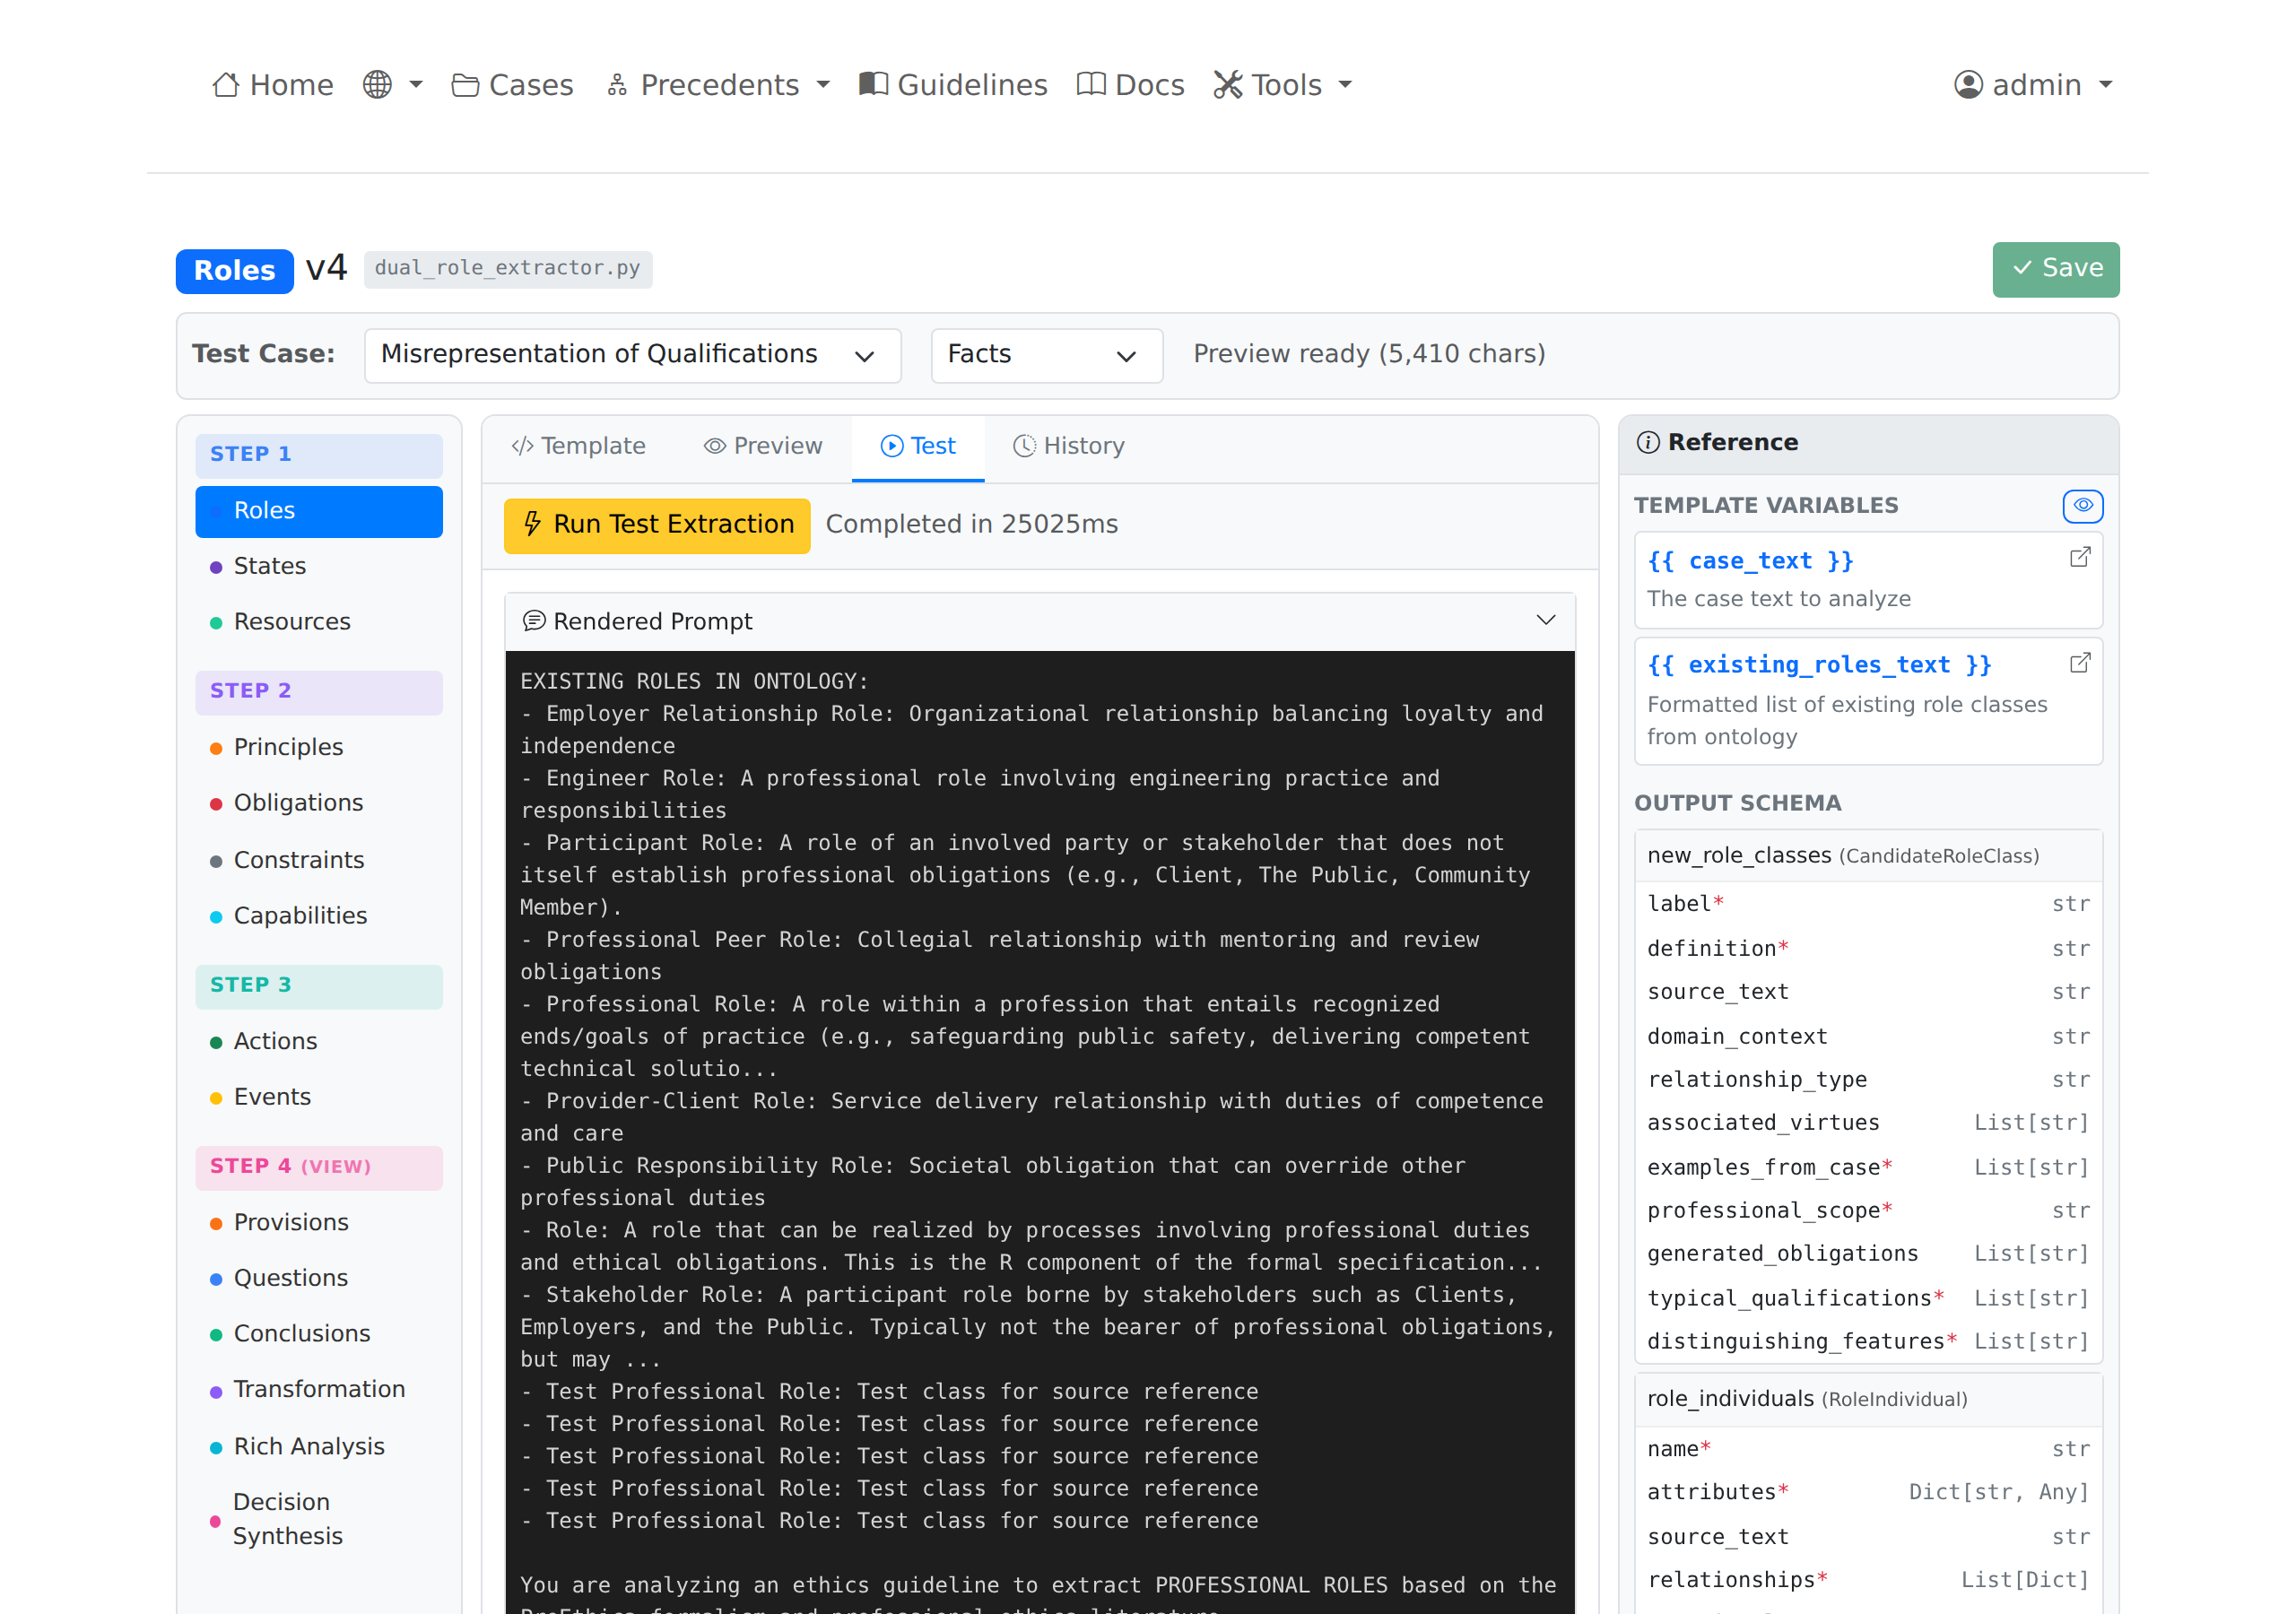Open Provisions in the sidebar

[x=319, y=1223]
